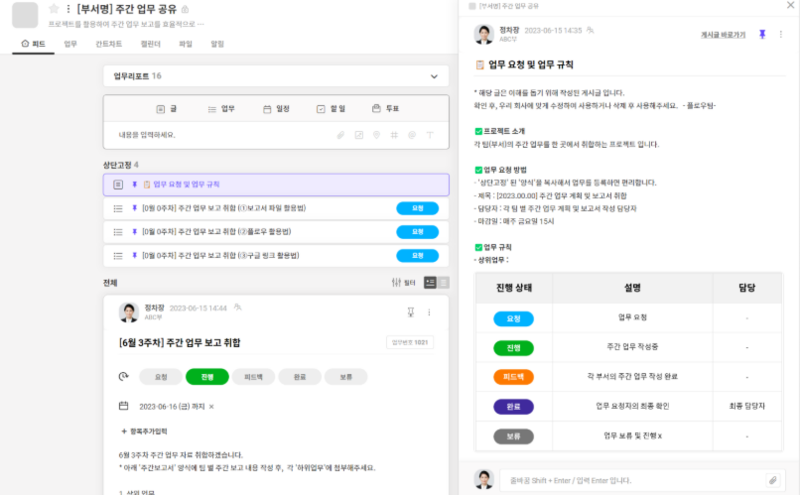Select 투표 post type in composer

[x=386, y=109]
